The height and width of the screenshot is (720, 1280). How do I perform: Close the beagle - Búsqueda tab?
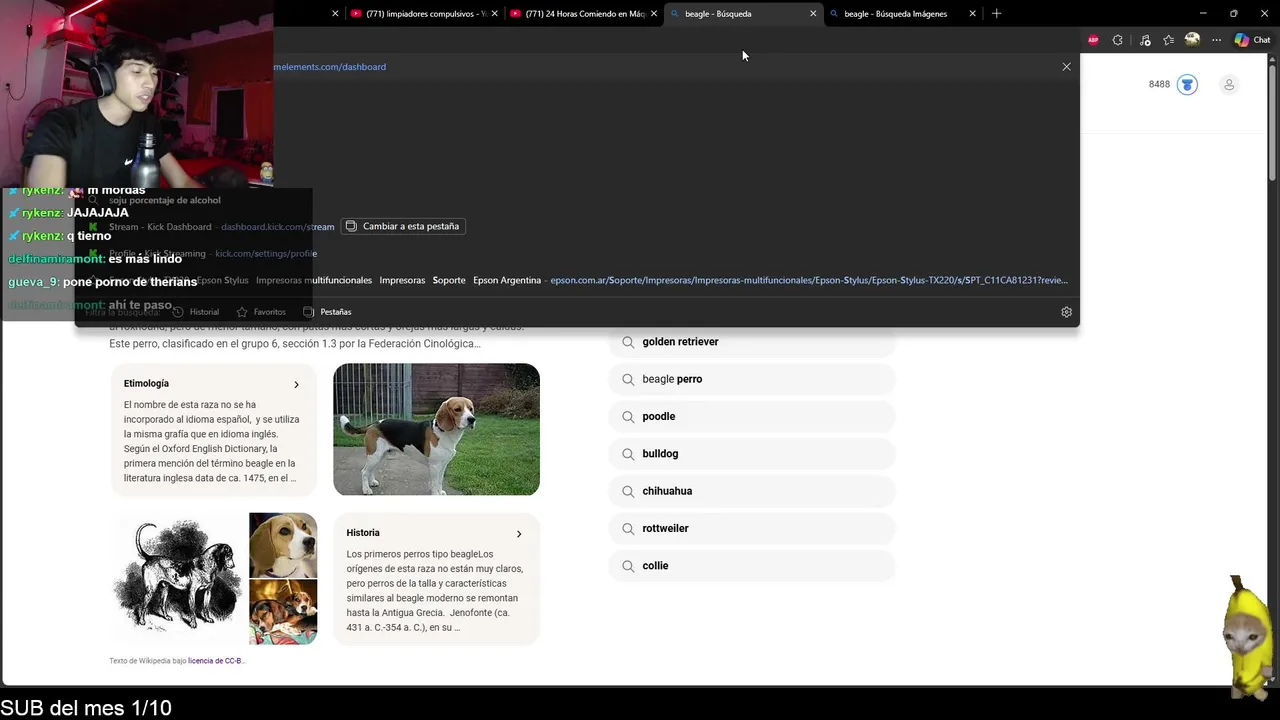coord(813,14)
